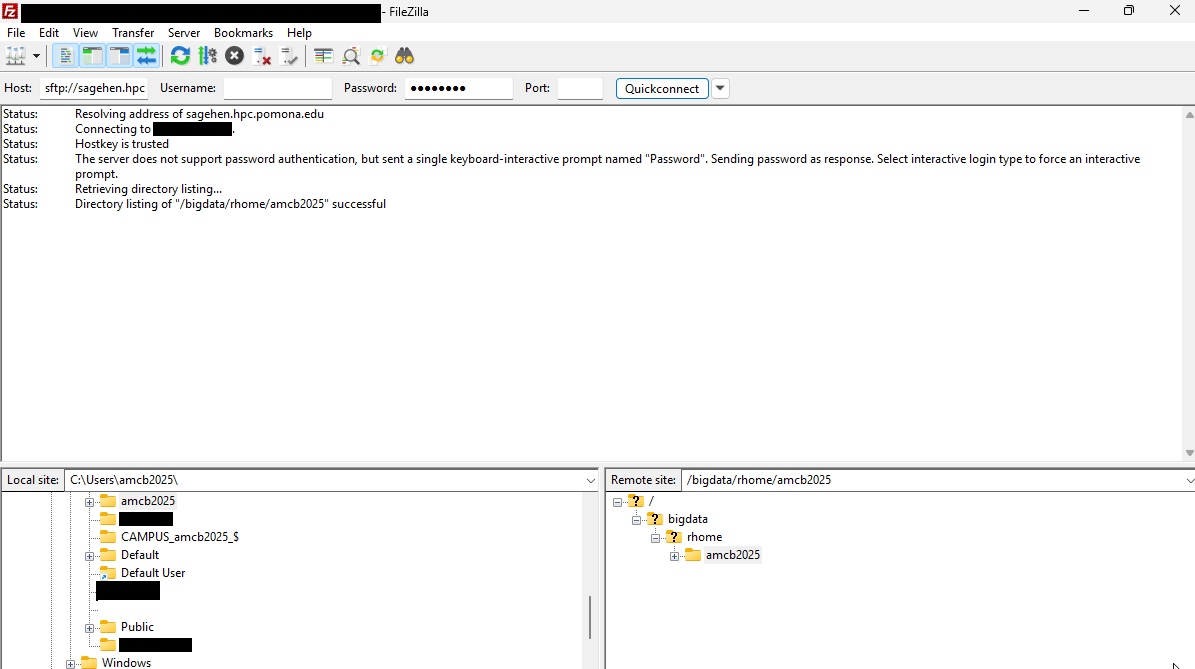Click message log scroll up arrow
Image resolution: width=1195 pixels, height=669 pixels.
(1189, 114)
